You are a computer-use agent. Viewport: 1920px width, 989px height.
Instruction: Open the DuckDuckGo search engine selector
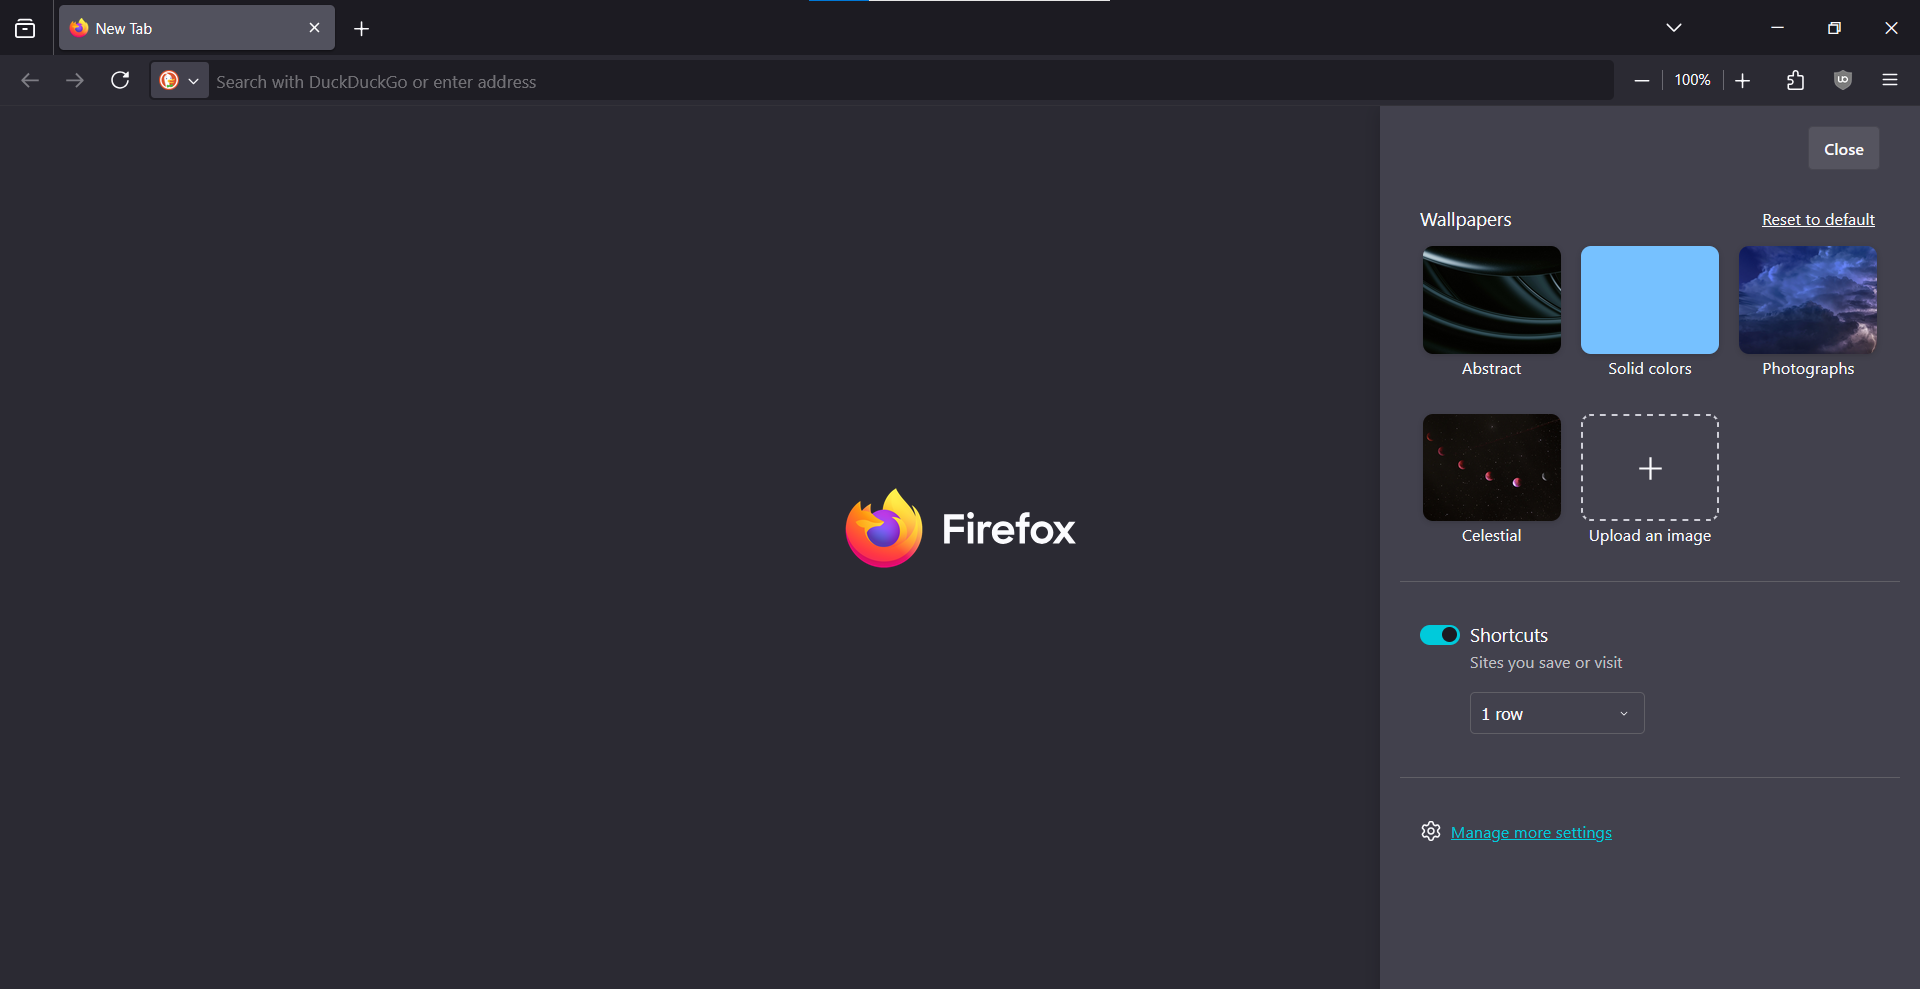180,80
